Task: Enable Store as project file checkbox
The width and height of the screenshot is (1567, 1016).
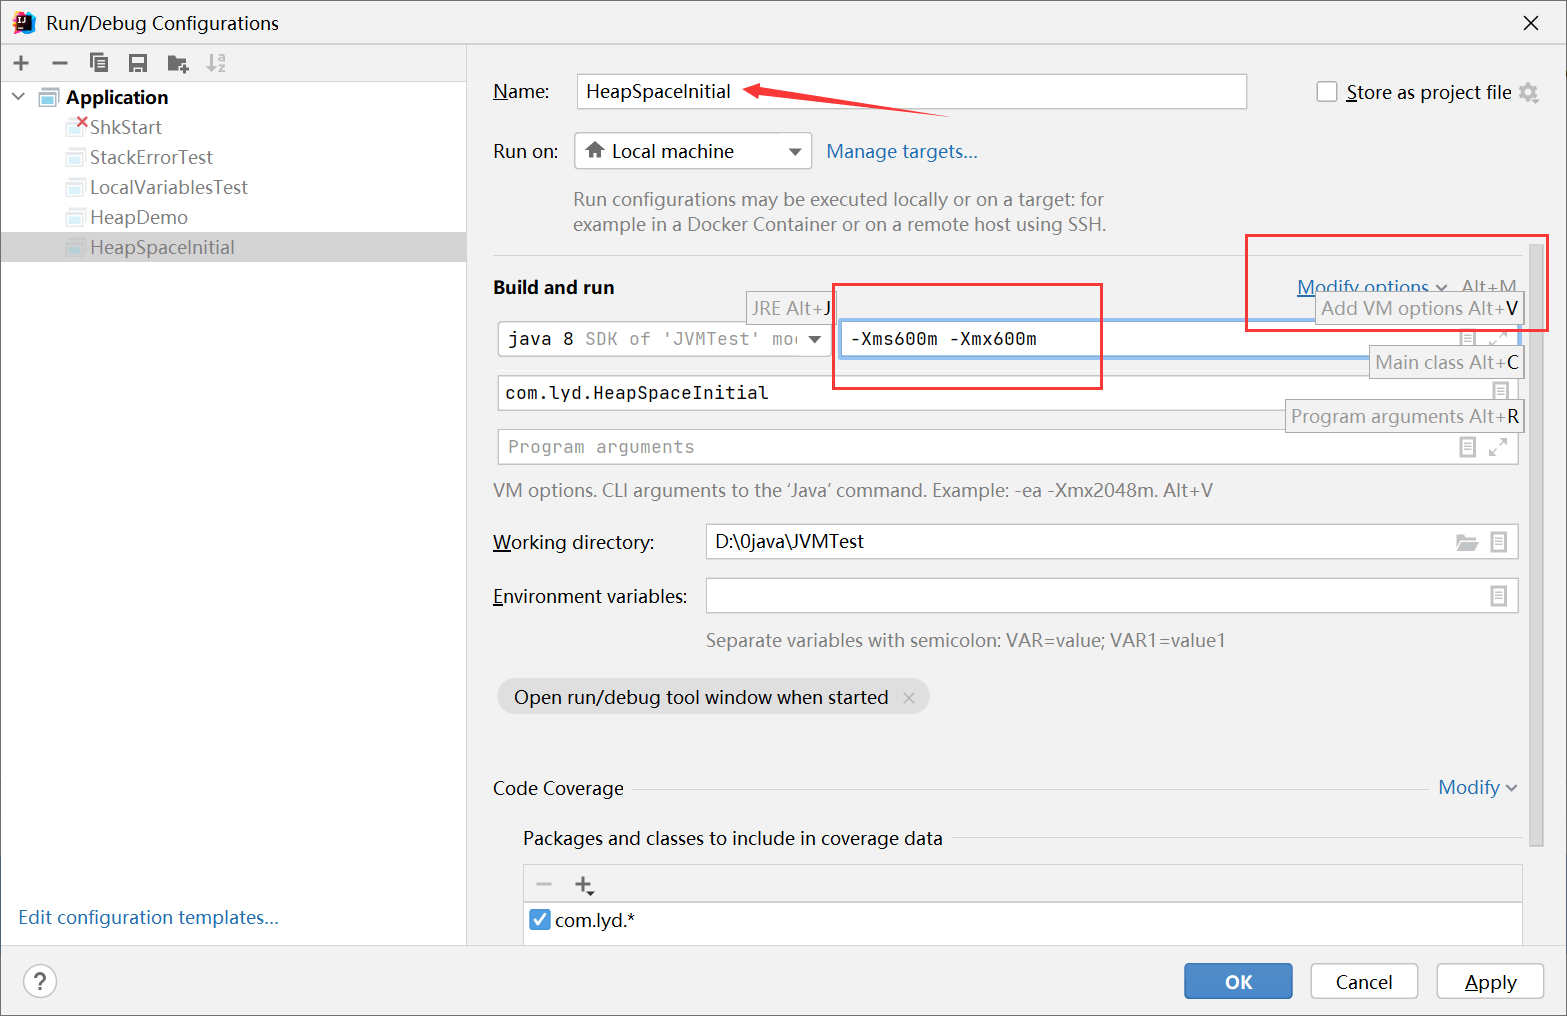Action: [1327, 92]
